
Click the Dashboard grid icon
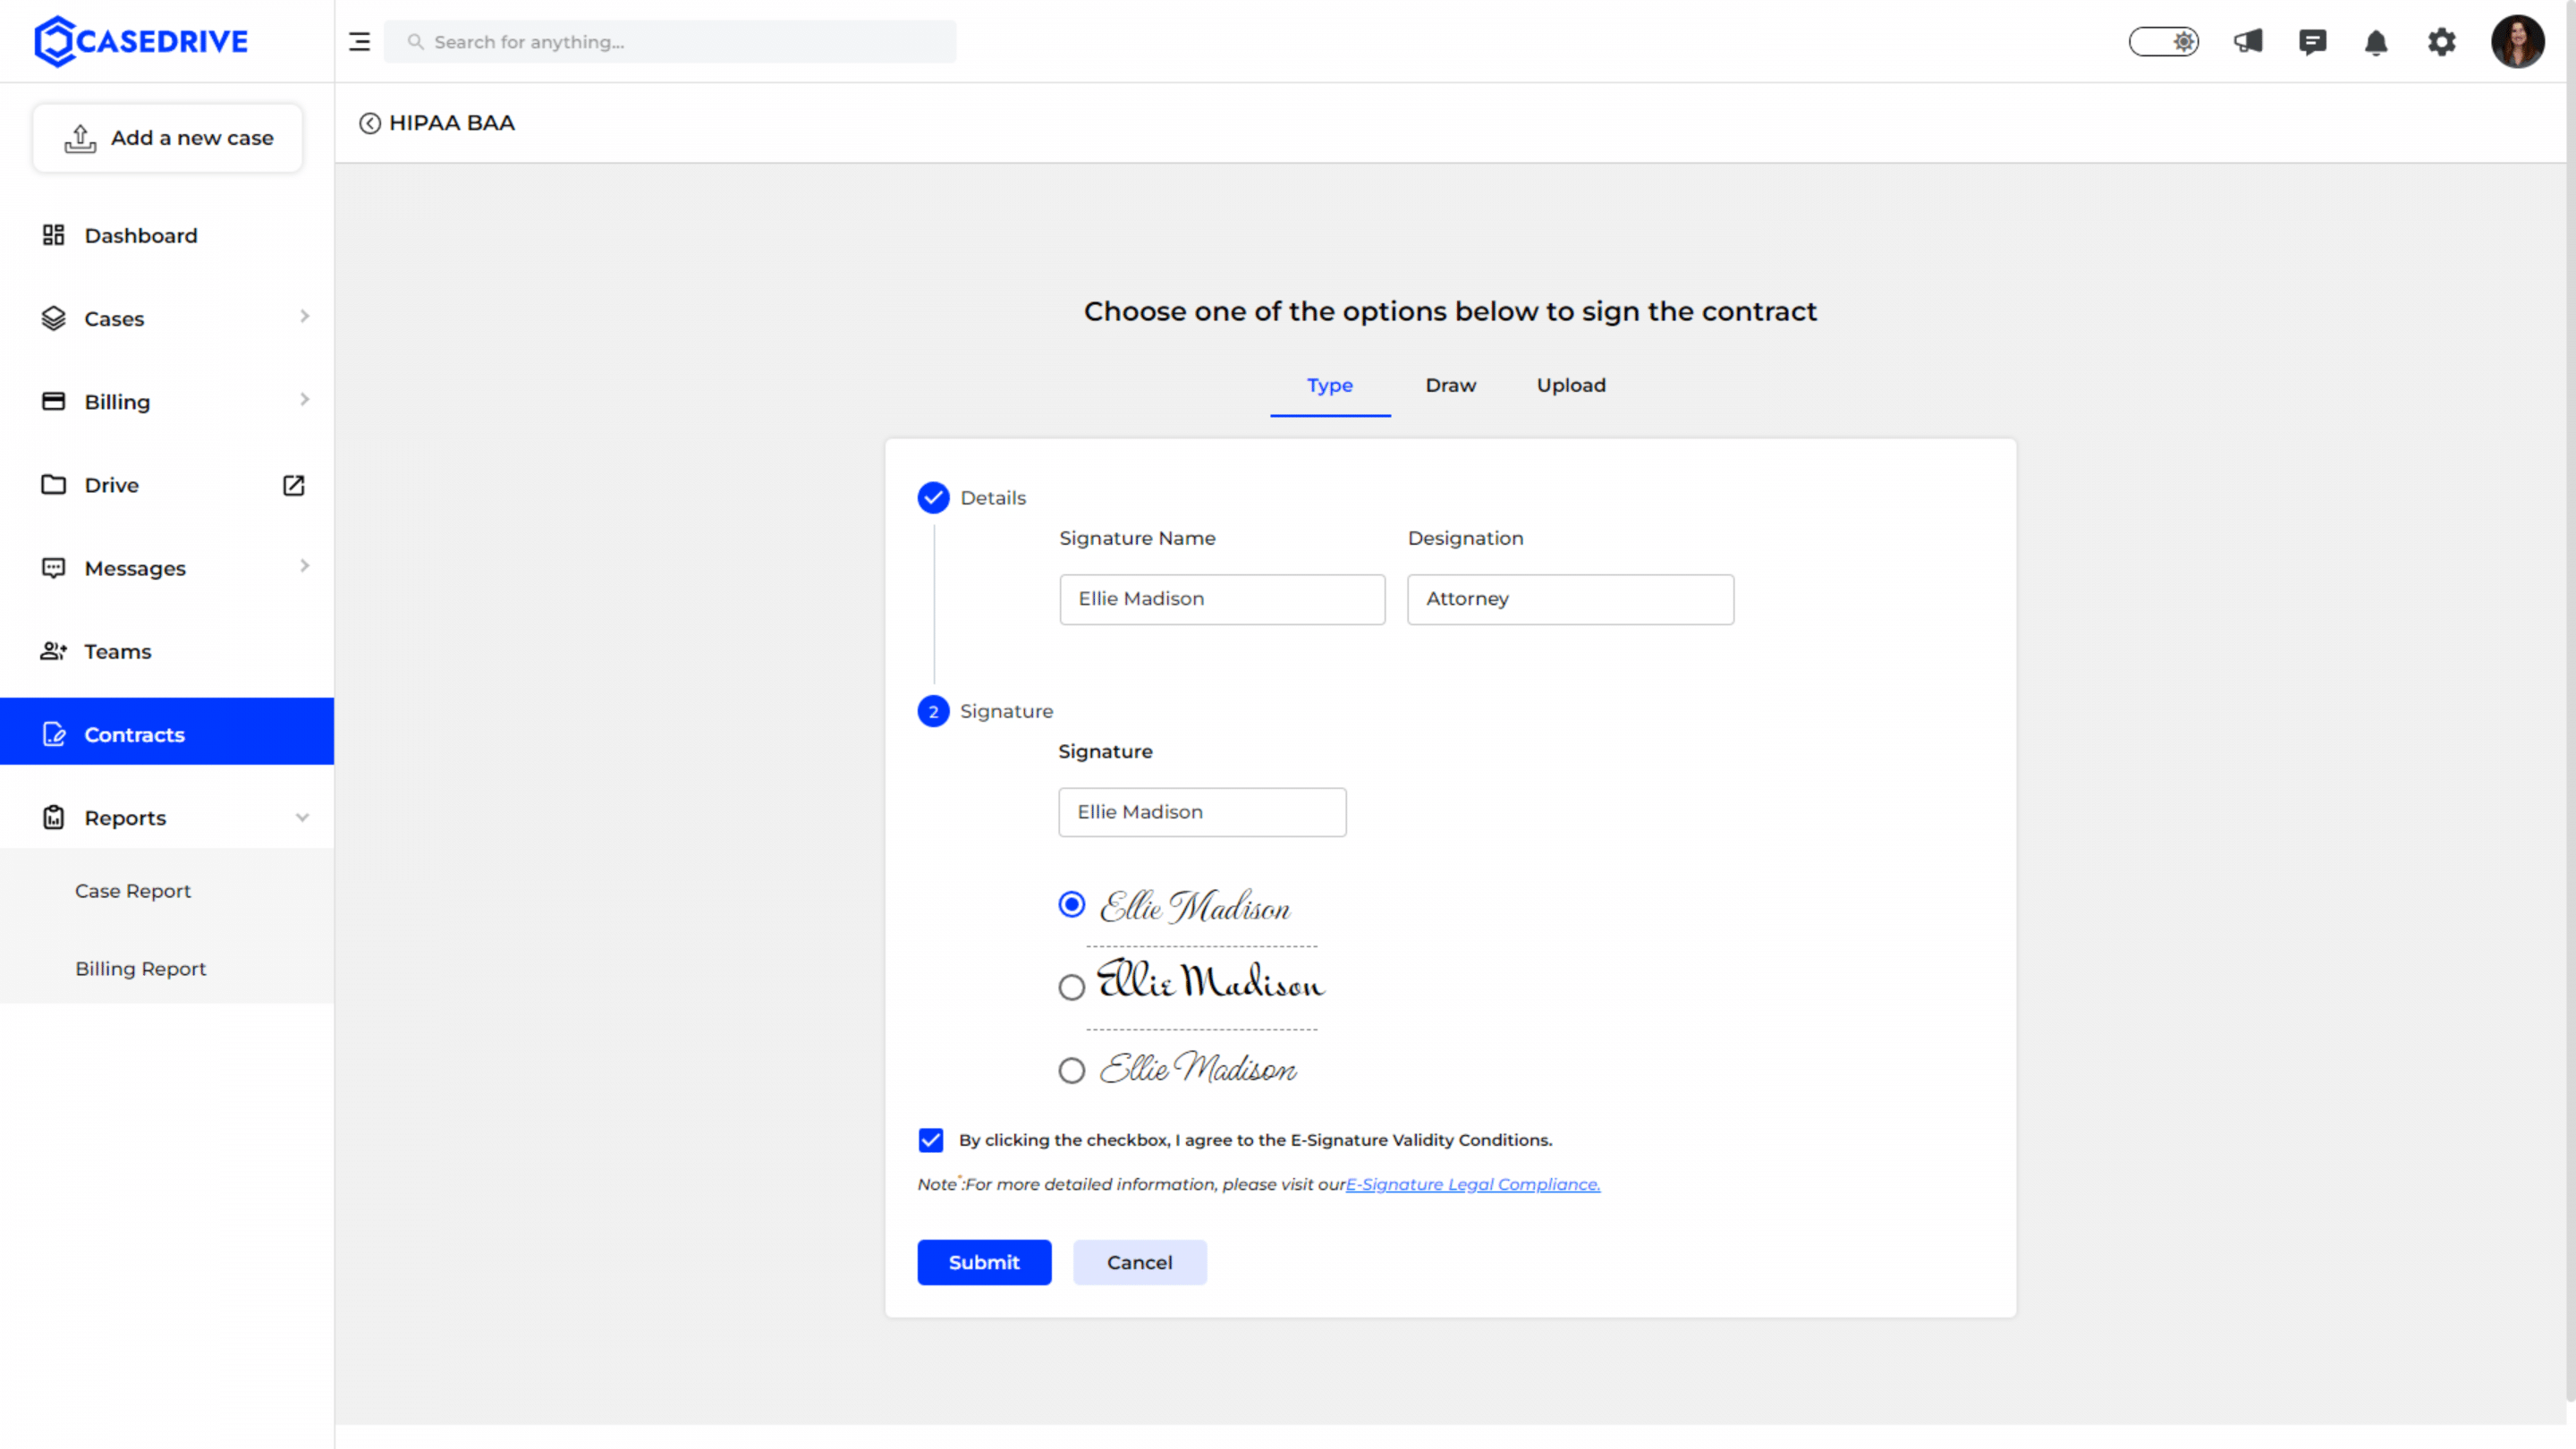click(53, 235)
